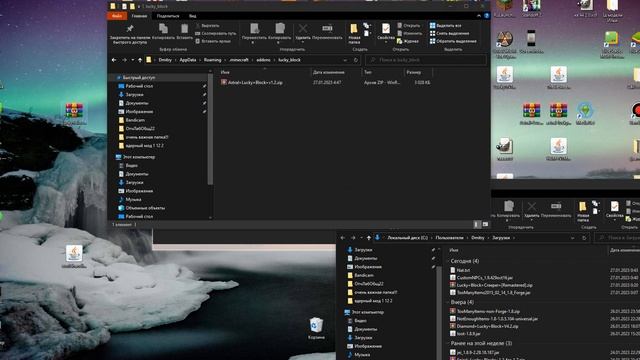The width and height of the screenshot is (640, 360).
Task: Click Up arrow in Загрузки window
Action: pos(369,238)
